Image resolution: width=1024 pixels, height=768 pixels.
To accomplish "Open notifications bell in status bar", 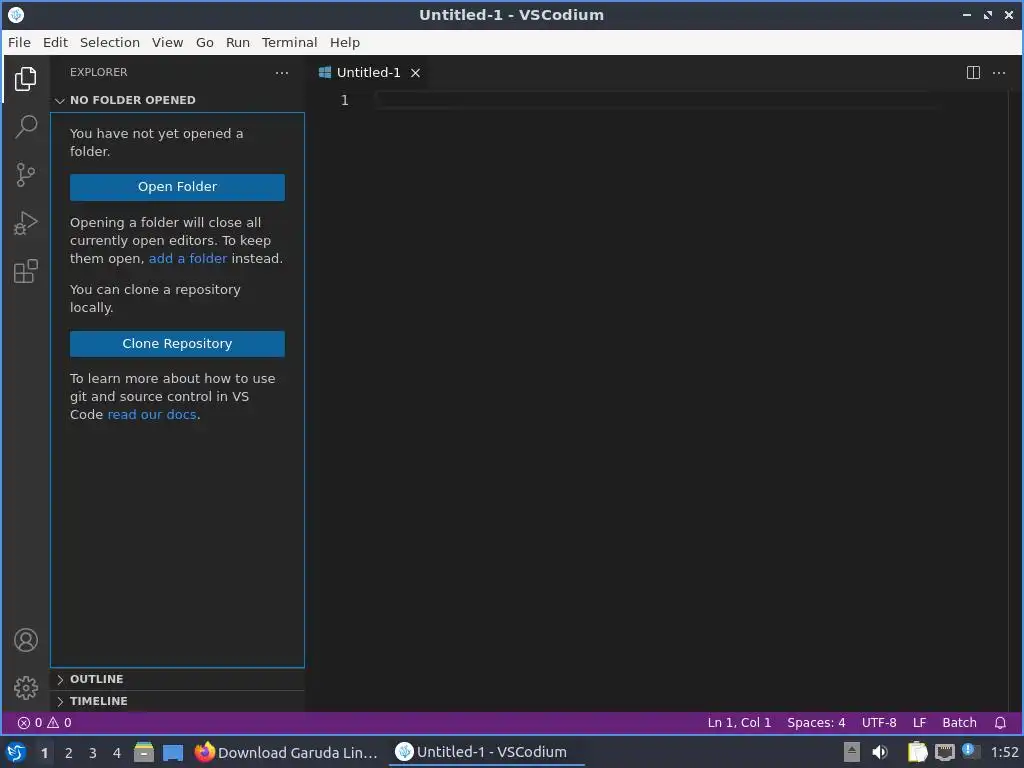I will click(x=1000, y=723).
